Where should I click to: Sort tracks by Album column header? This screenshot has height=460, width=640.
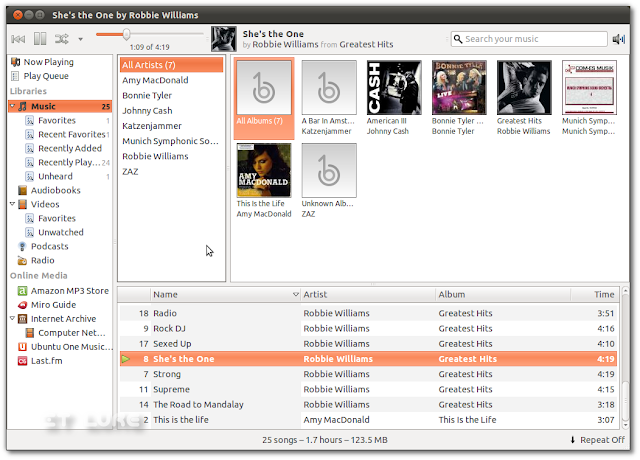coord(503,294)
